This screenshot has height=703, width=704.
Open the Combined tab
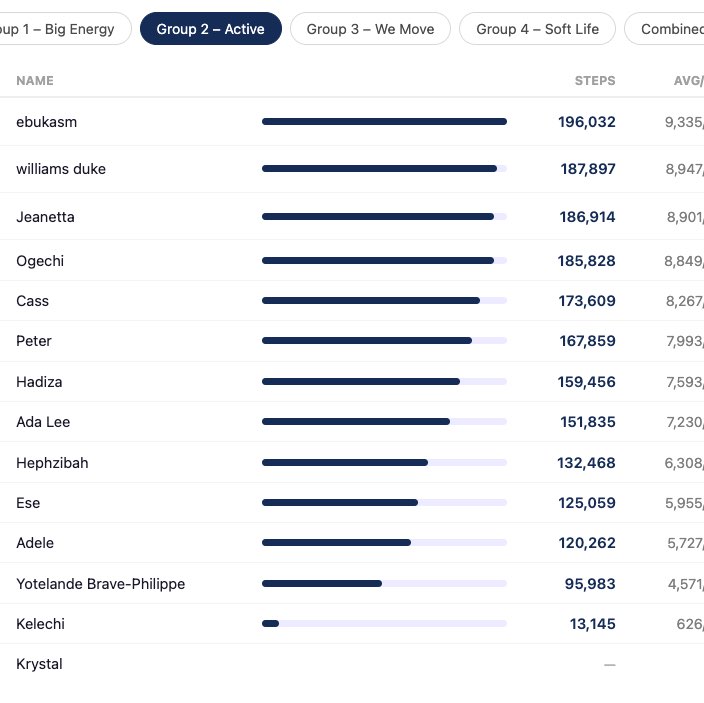664,29
